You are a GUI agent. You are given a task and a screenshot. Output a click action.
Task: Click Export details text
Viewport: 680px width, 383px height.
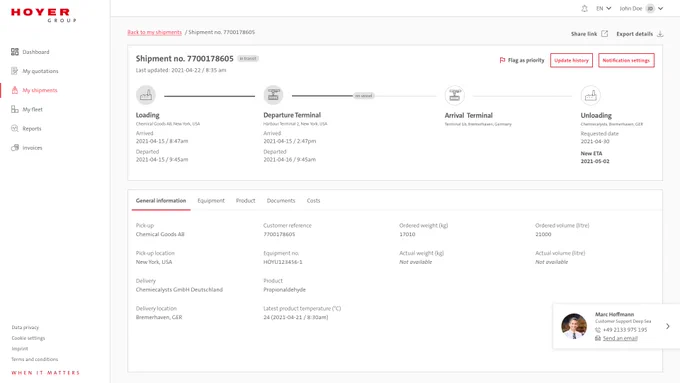634,34
